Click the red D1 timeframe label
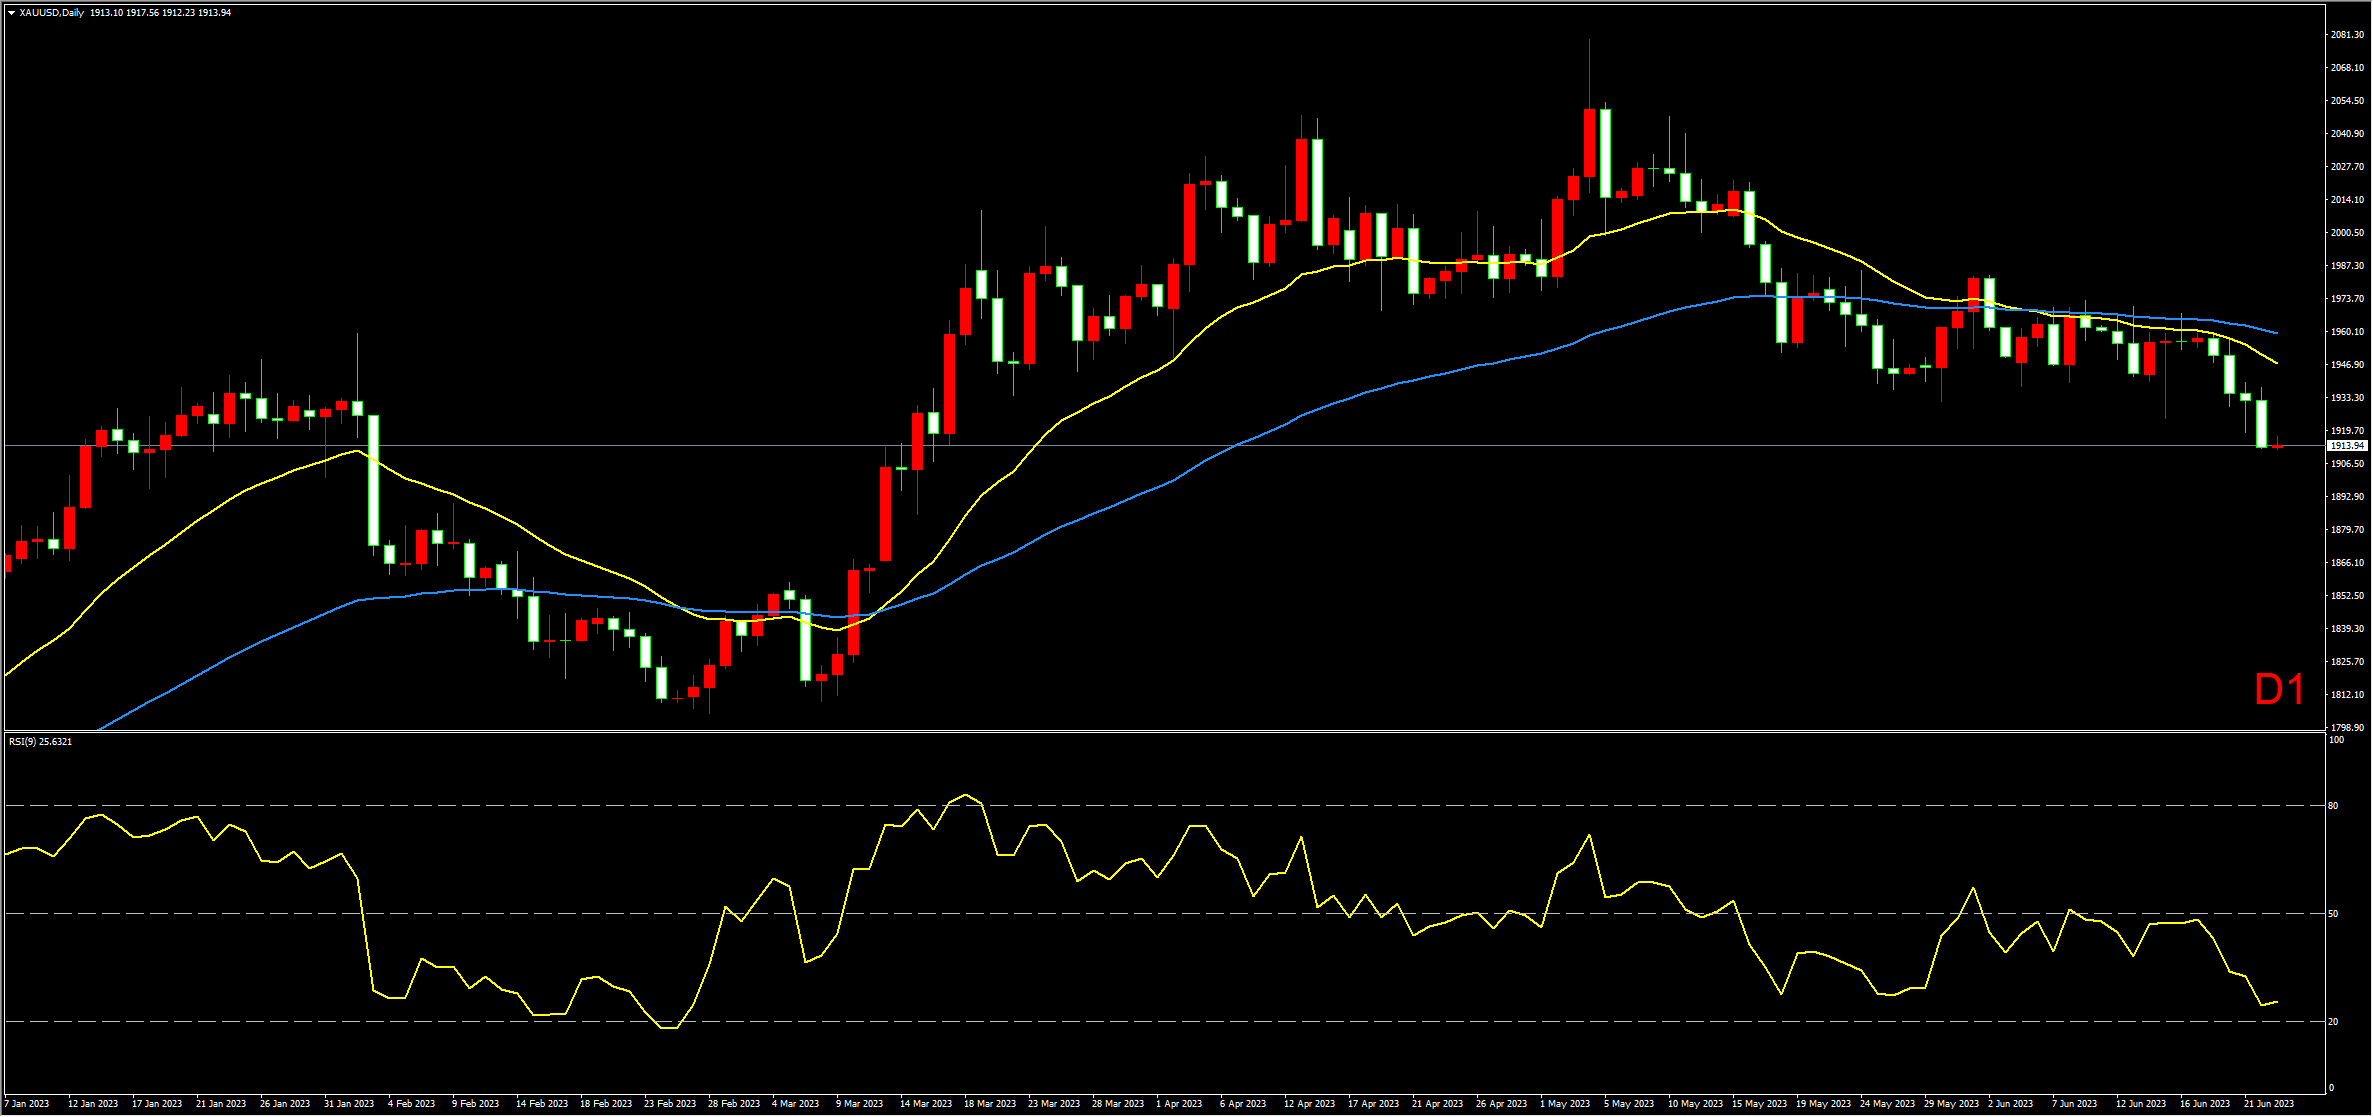Screen dimensions: 2373x1117 (x=2279, y=690)
